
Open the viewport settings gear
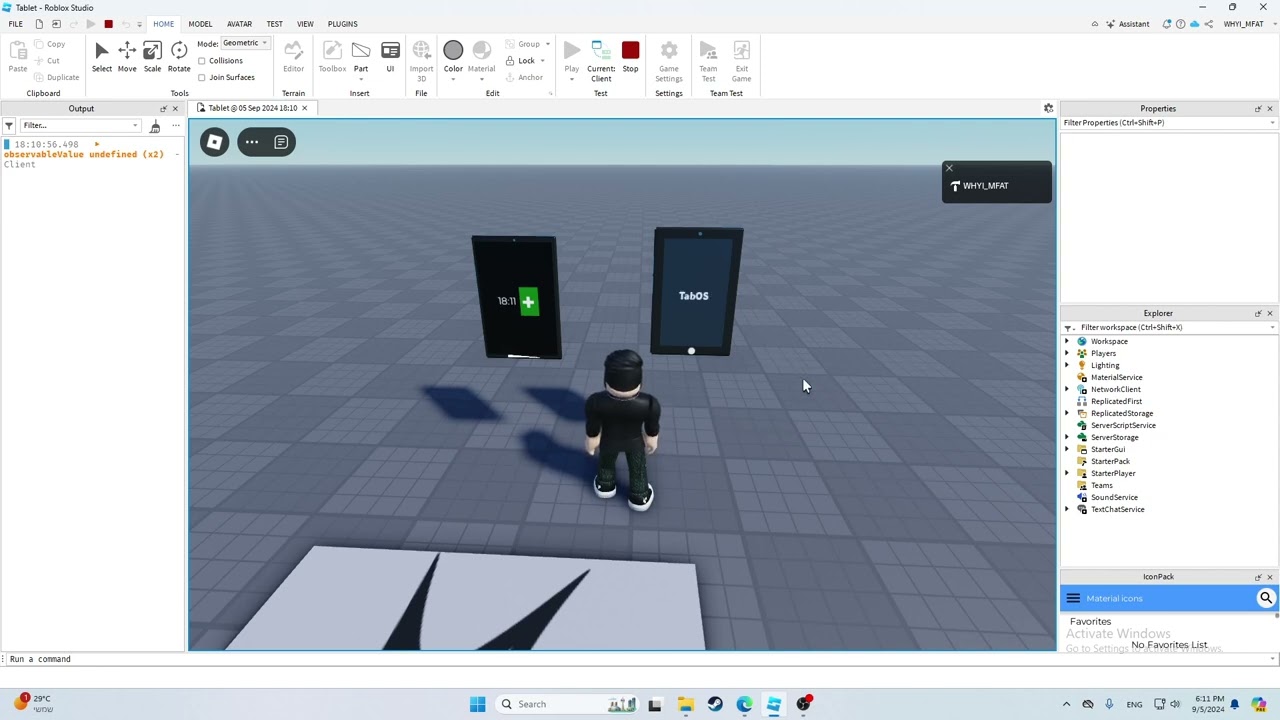pos(1048,108)
